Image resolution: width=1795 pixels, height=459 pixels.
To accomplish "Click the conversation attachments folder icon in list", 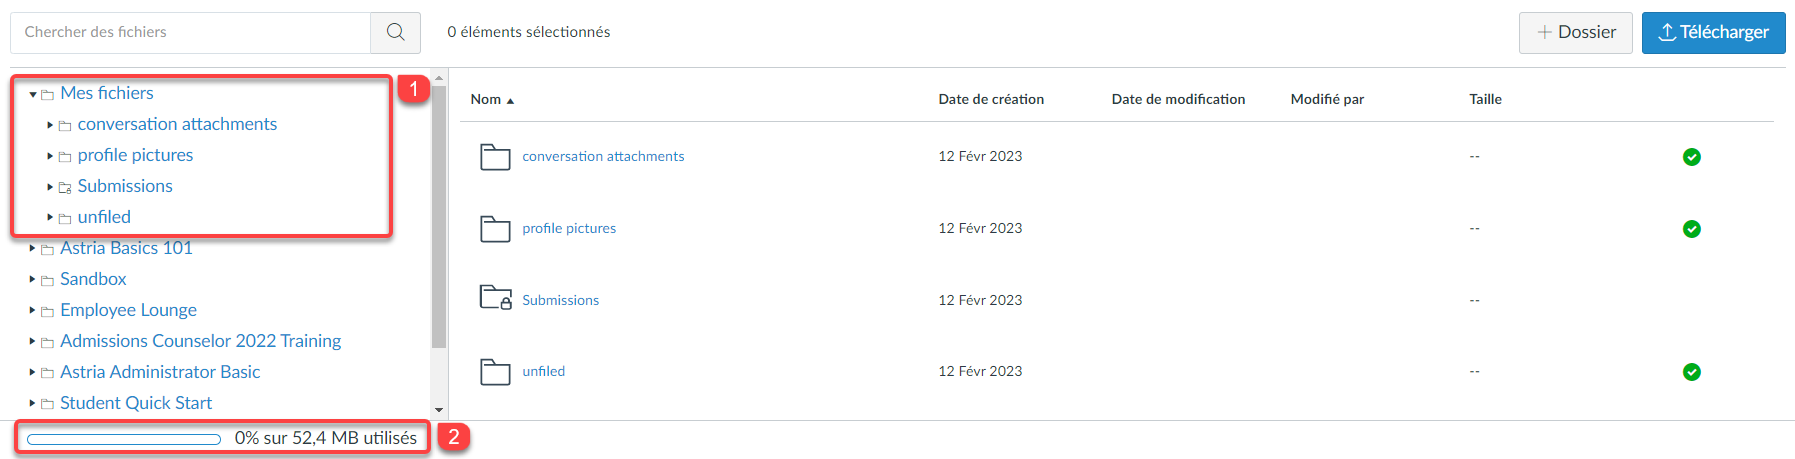I will [495, 157].
